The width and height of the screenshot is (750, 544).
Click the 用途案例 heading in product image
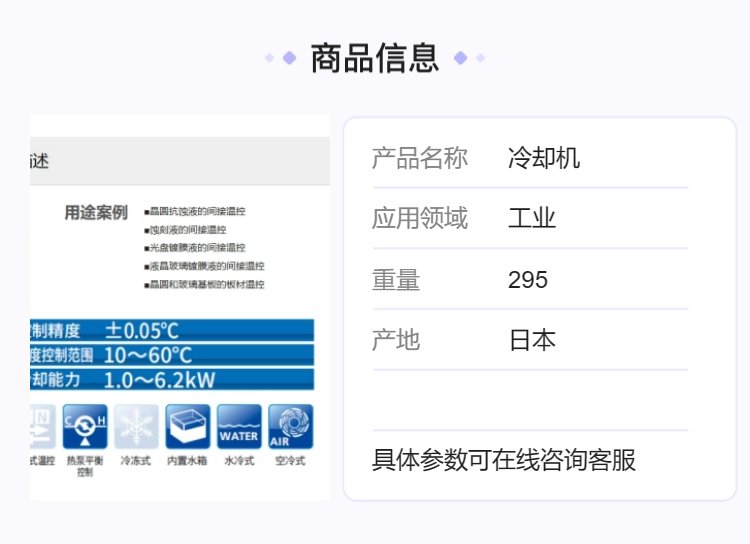96,212
